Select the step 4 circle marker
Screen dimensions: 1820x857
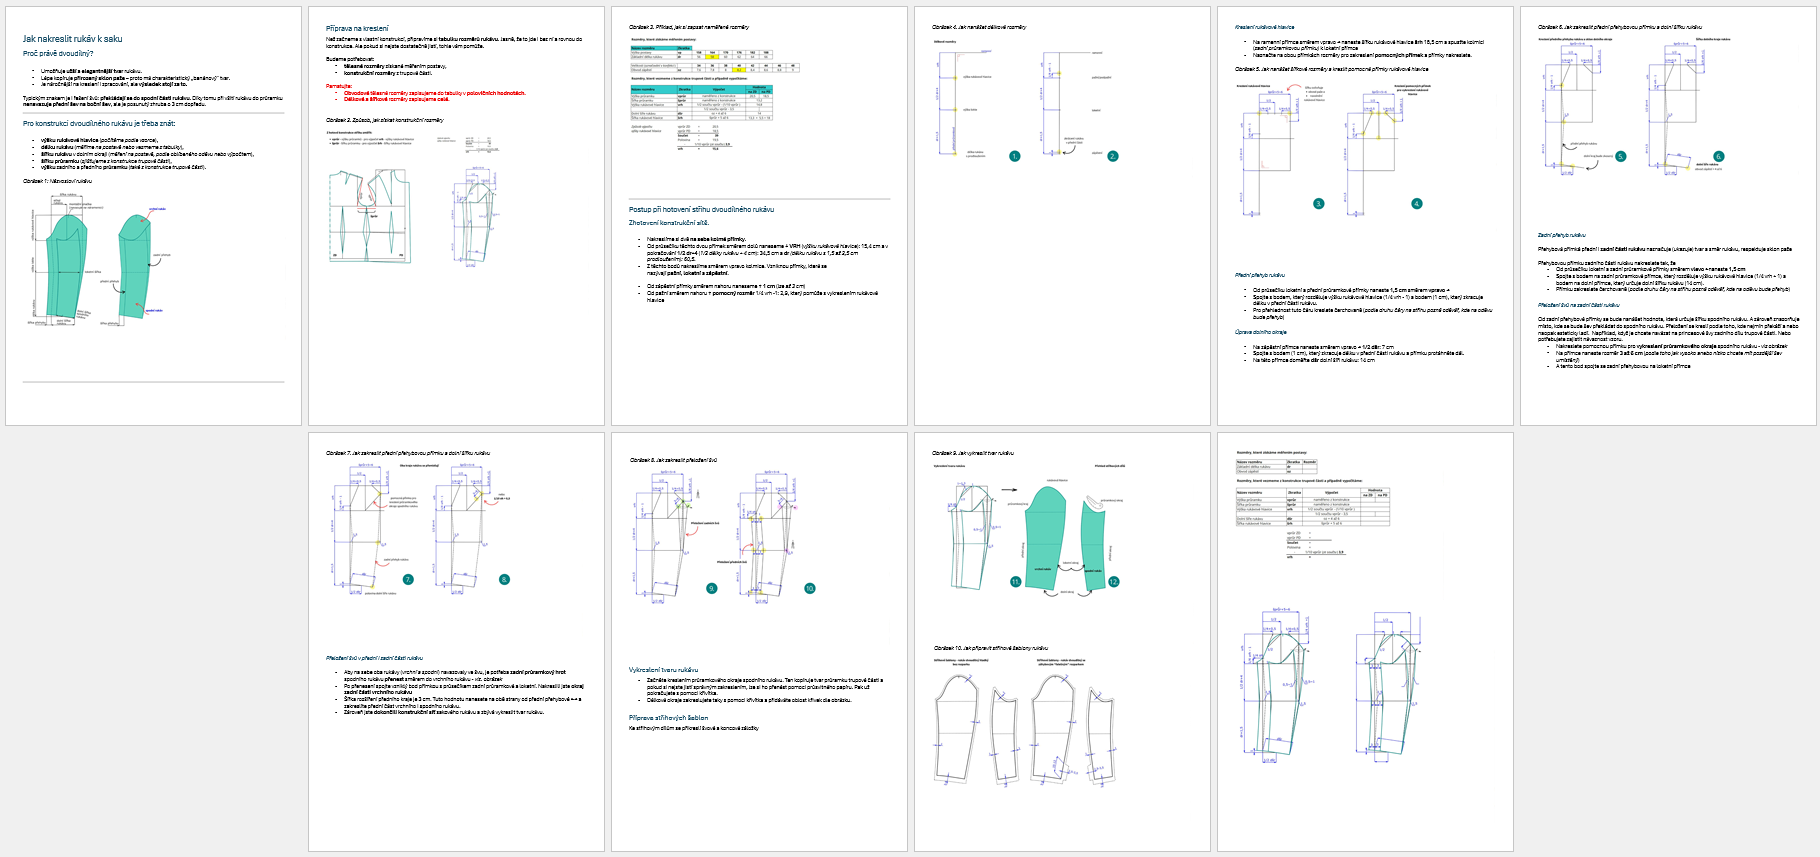click(1416, 203)
